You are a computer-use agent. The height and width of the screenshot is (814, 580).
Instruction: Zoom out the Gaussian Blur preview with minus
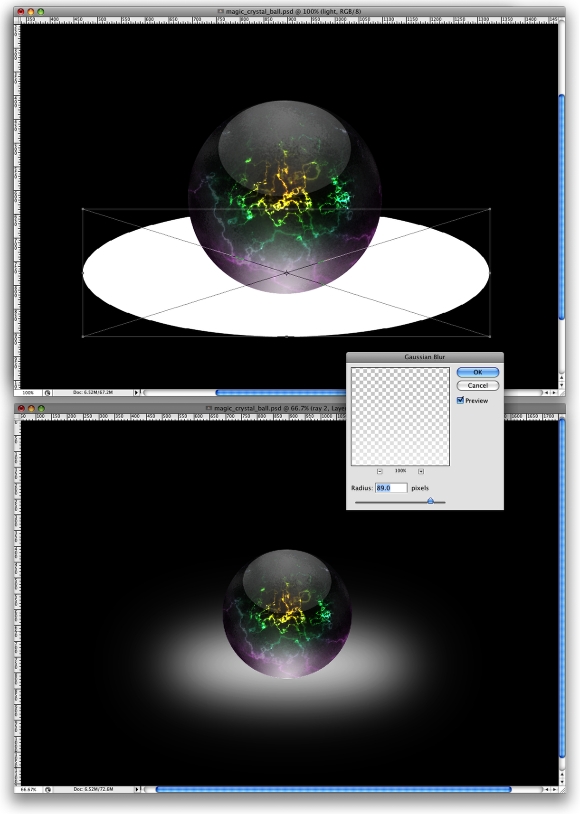point(380,471)
